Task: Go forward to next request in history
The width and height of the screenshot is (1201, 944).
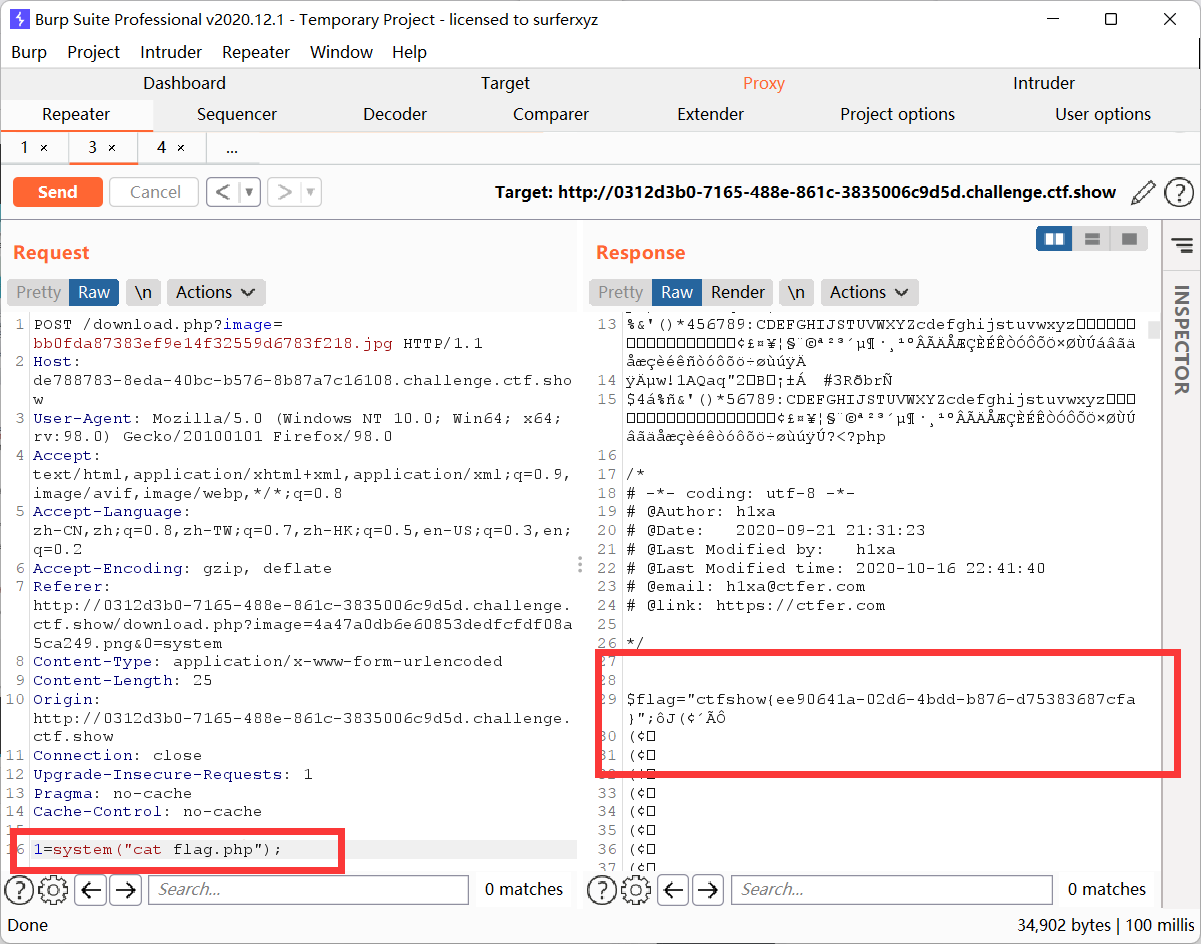Action: pyautogui.click(x=285, y=192)
